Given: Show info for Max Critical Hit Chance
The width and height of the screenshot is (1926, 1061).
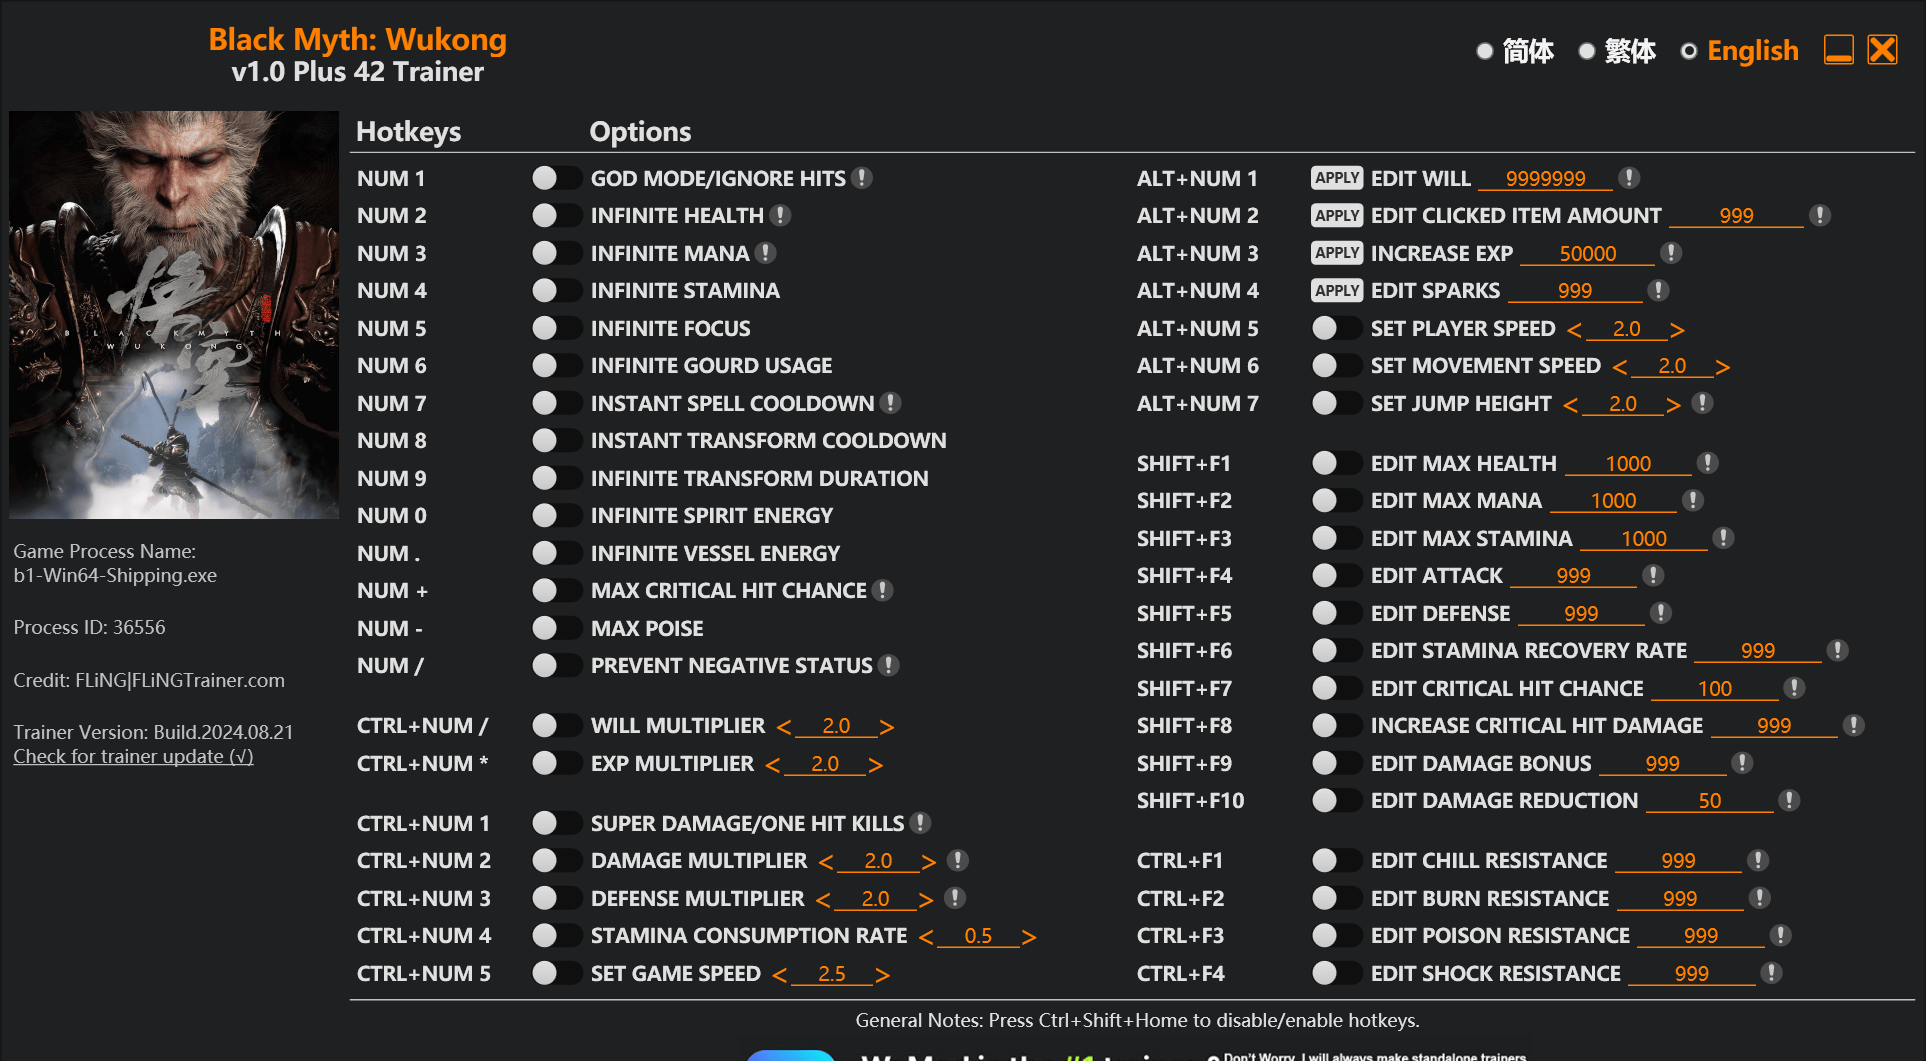Looking at the screenshot, I should tap(882, 590).
